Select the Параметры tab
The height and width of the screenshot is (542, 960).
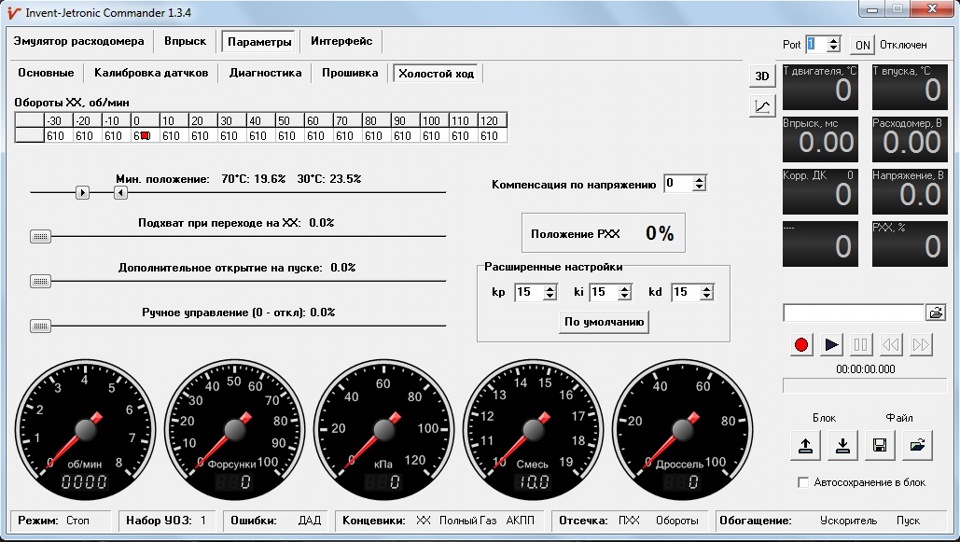pos(259,42)
